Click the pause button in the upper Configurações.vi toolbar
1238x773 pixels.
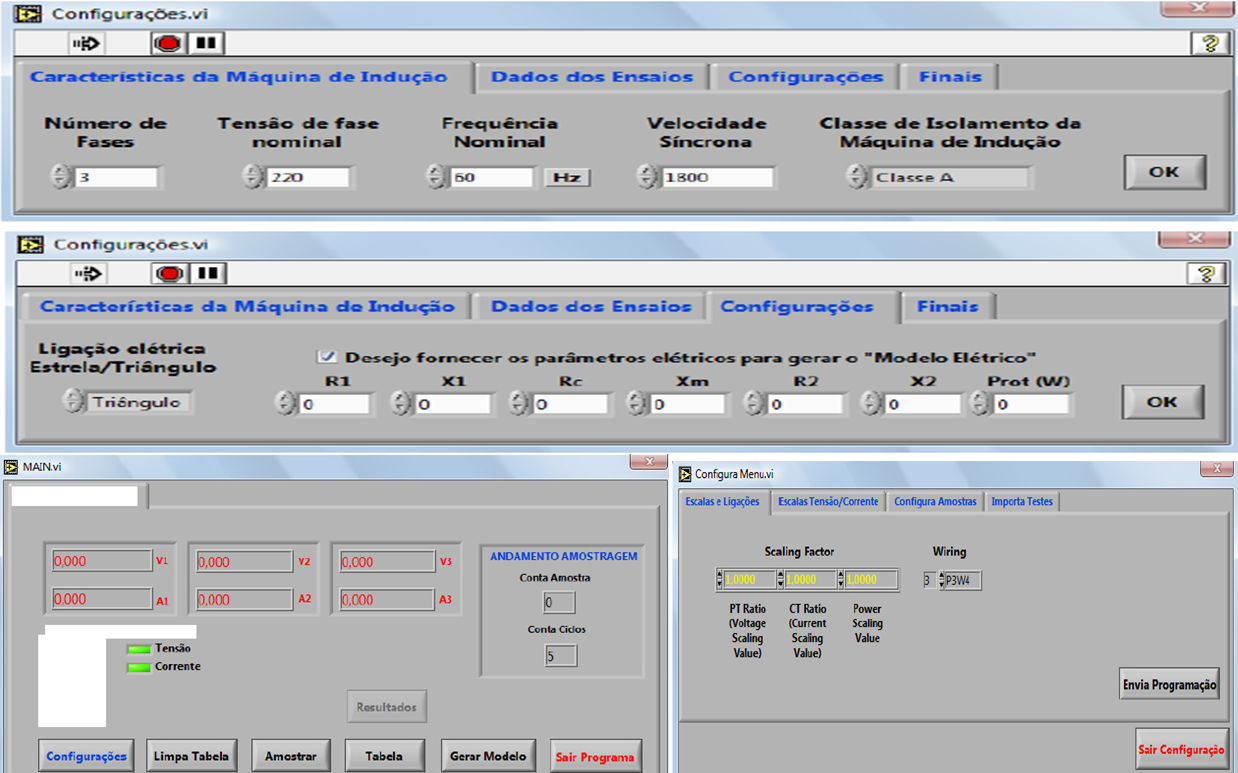[207, 43]
